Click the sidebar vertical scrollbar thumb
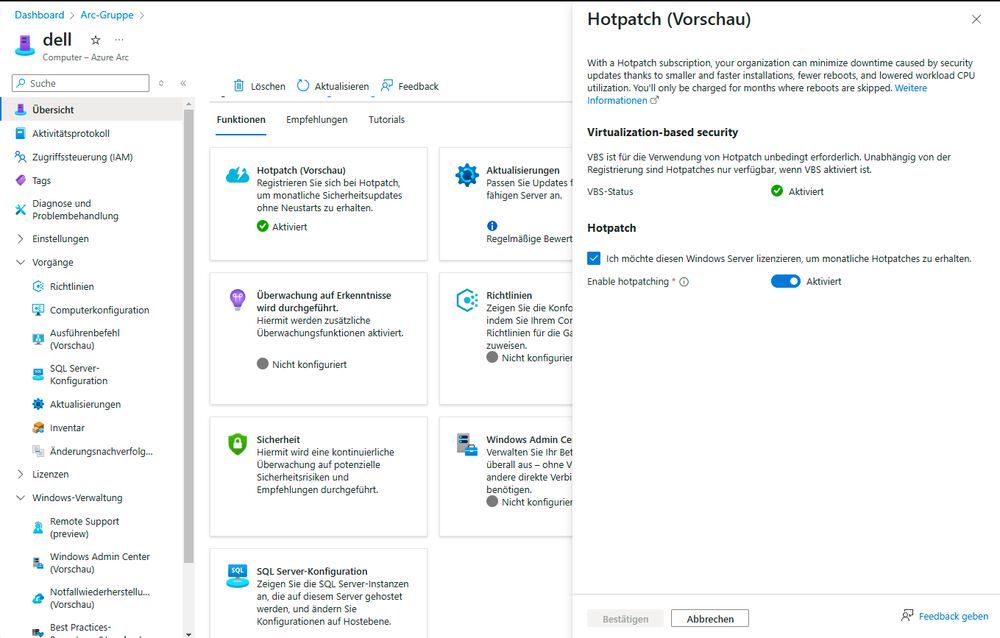 tap(188, 336)
